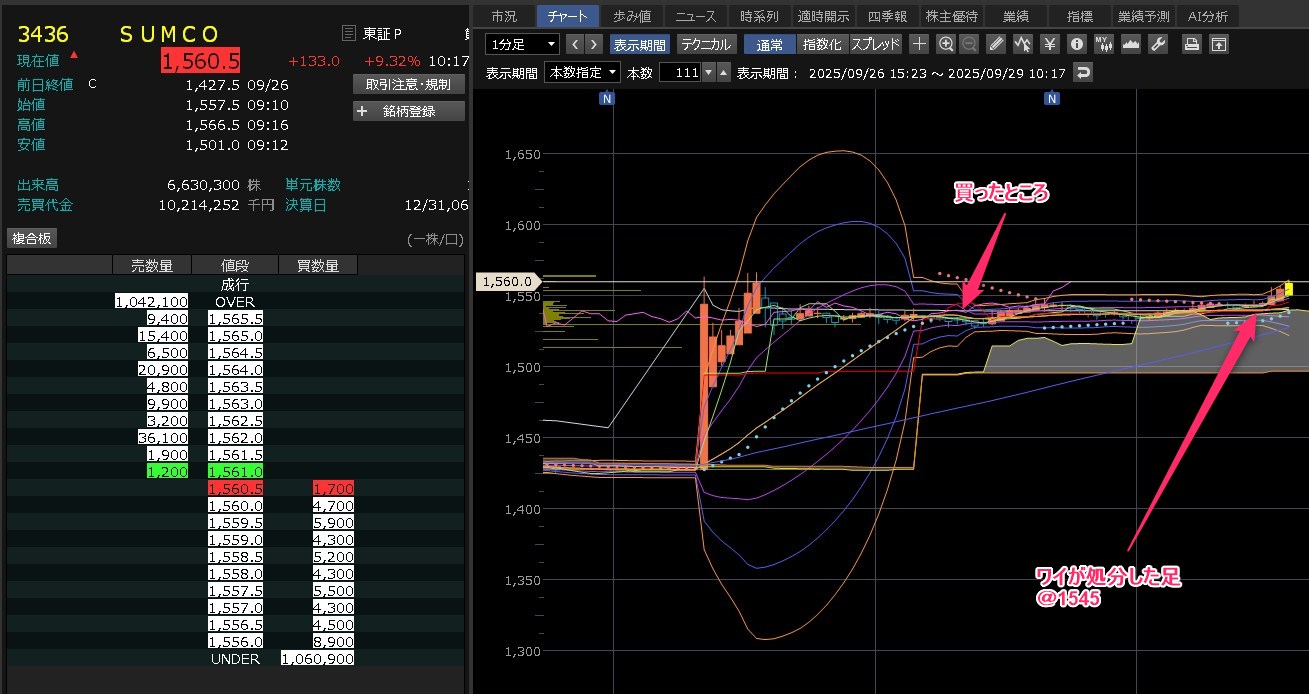Click the reset display period return arrow

(x=1082, y=72)
